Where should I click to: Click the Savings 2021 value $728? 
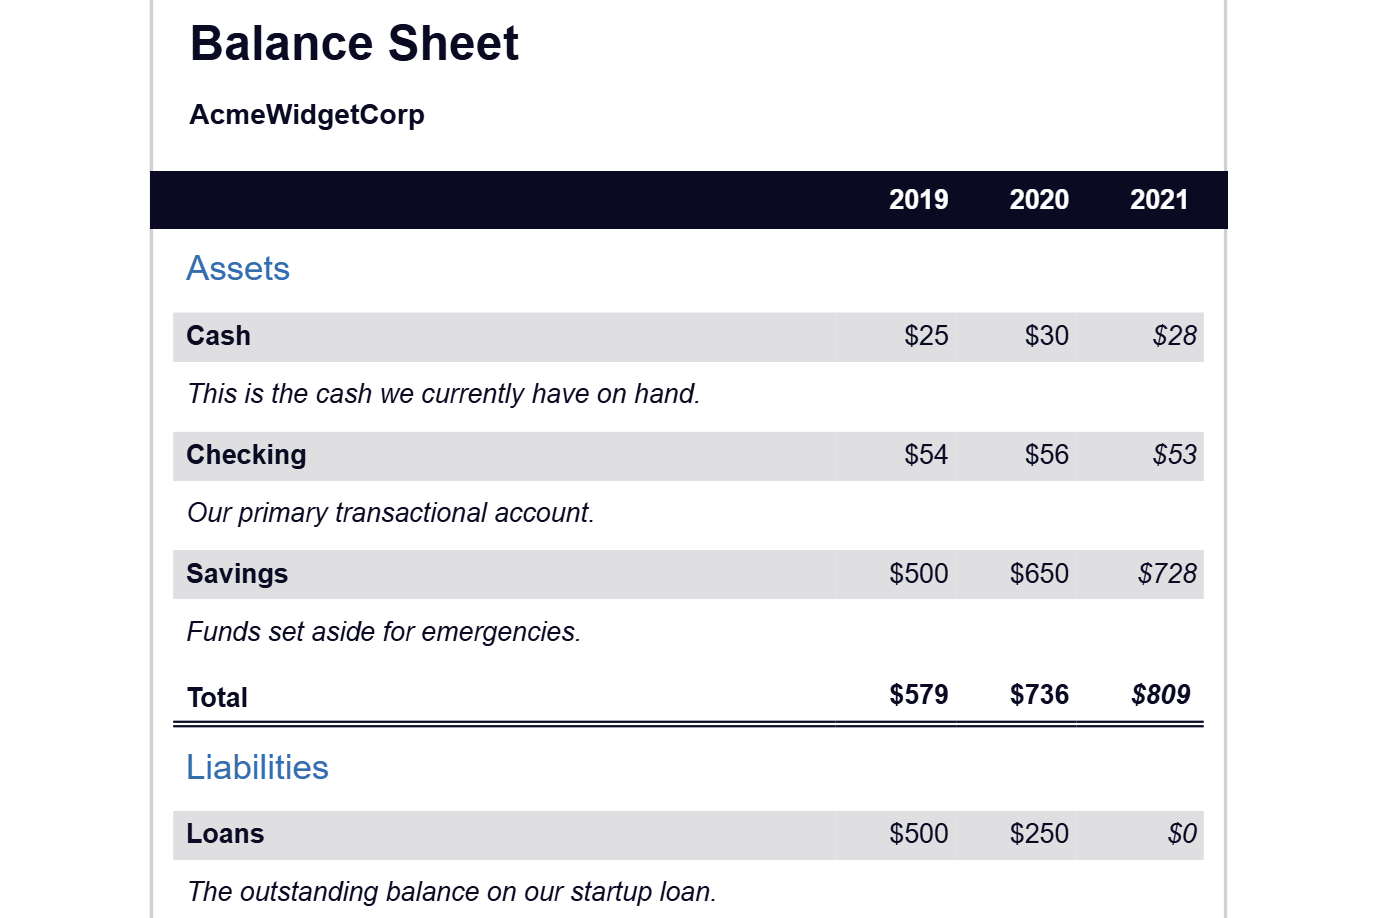(x=1167, y=574)
